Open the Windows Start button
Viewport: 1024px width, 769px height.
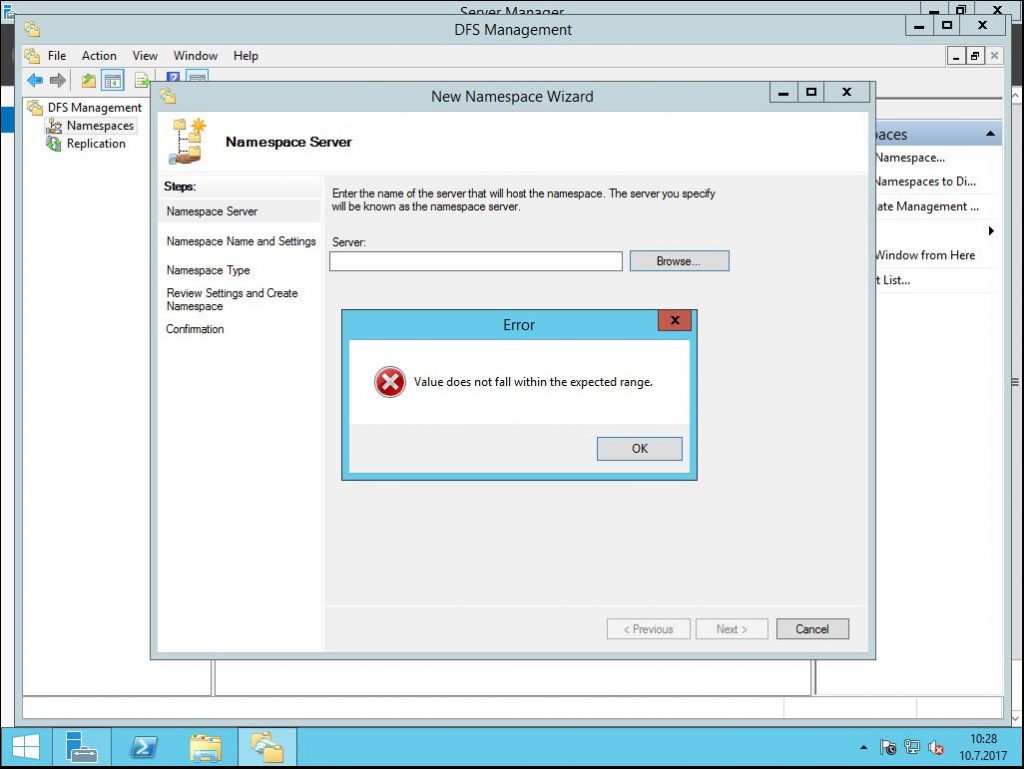[x=25, y=747]
